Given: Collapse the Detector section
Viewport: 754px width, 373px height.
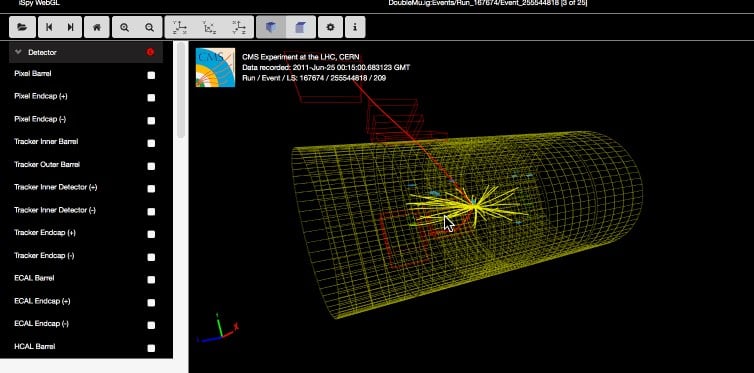Looking at the screenshot, I should click(18, 52).
